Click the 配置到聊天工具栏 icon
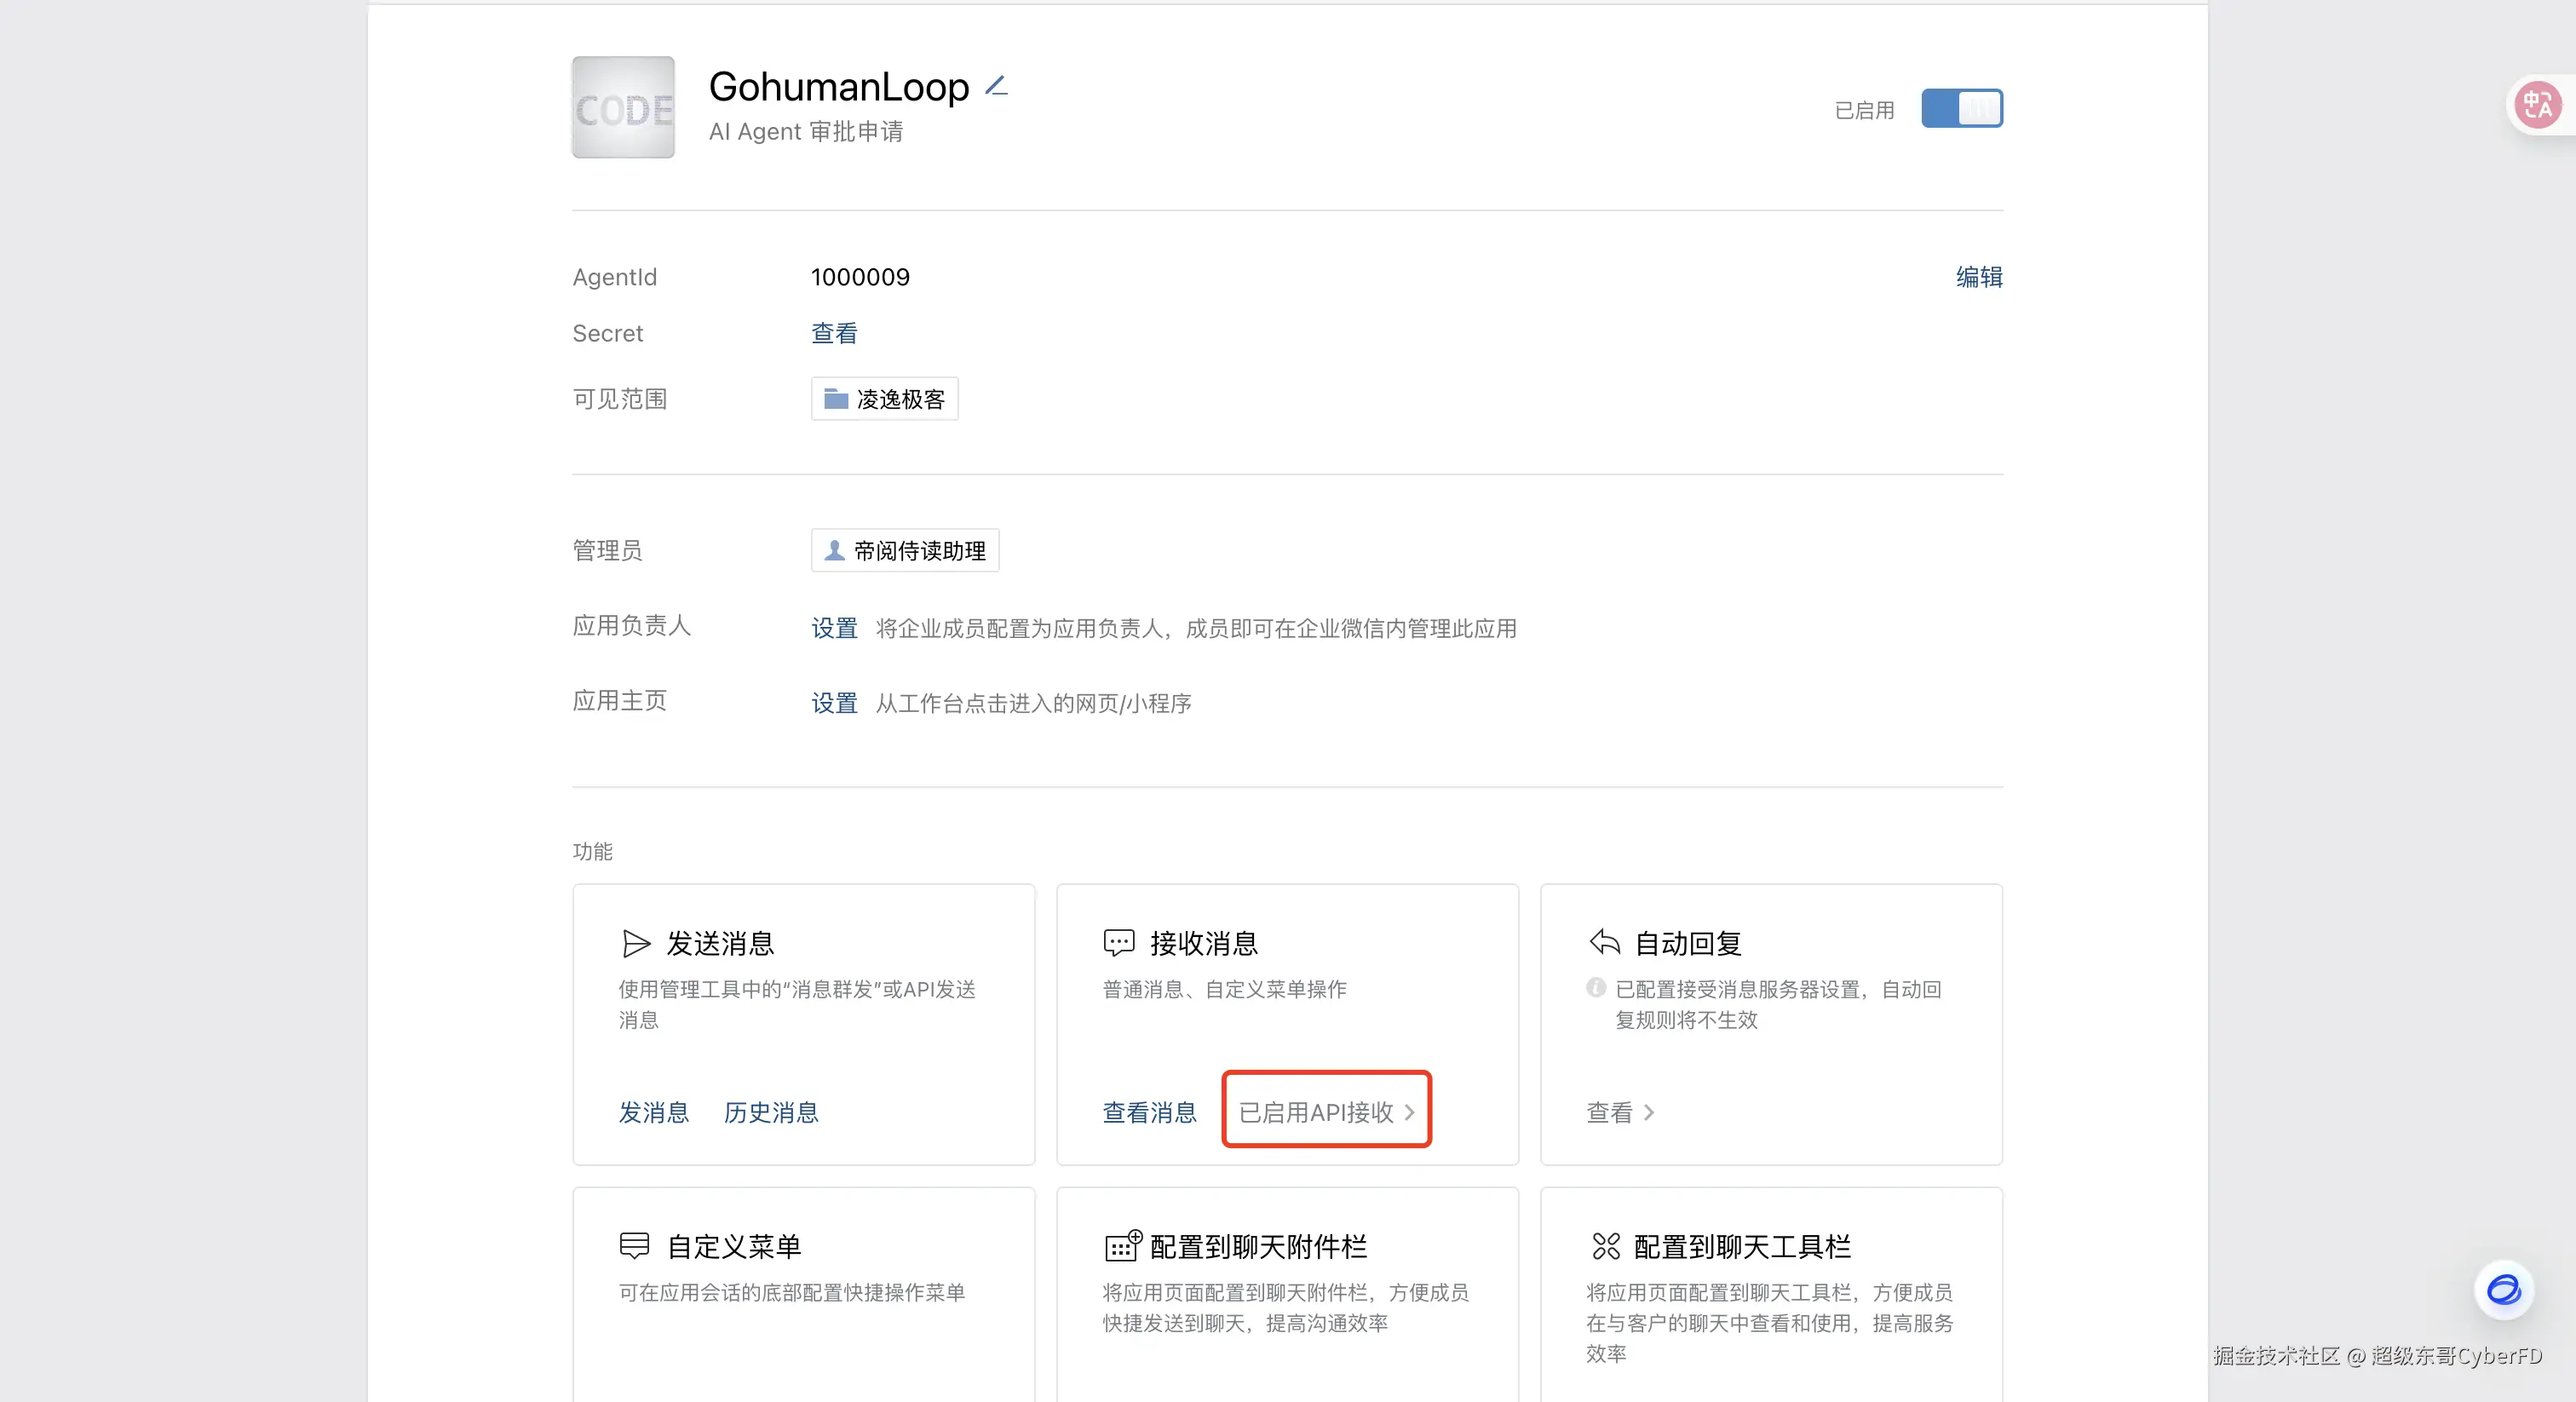The image size is (2576, 1402). pyautogui.click(x=1606, y=1246)
